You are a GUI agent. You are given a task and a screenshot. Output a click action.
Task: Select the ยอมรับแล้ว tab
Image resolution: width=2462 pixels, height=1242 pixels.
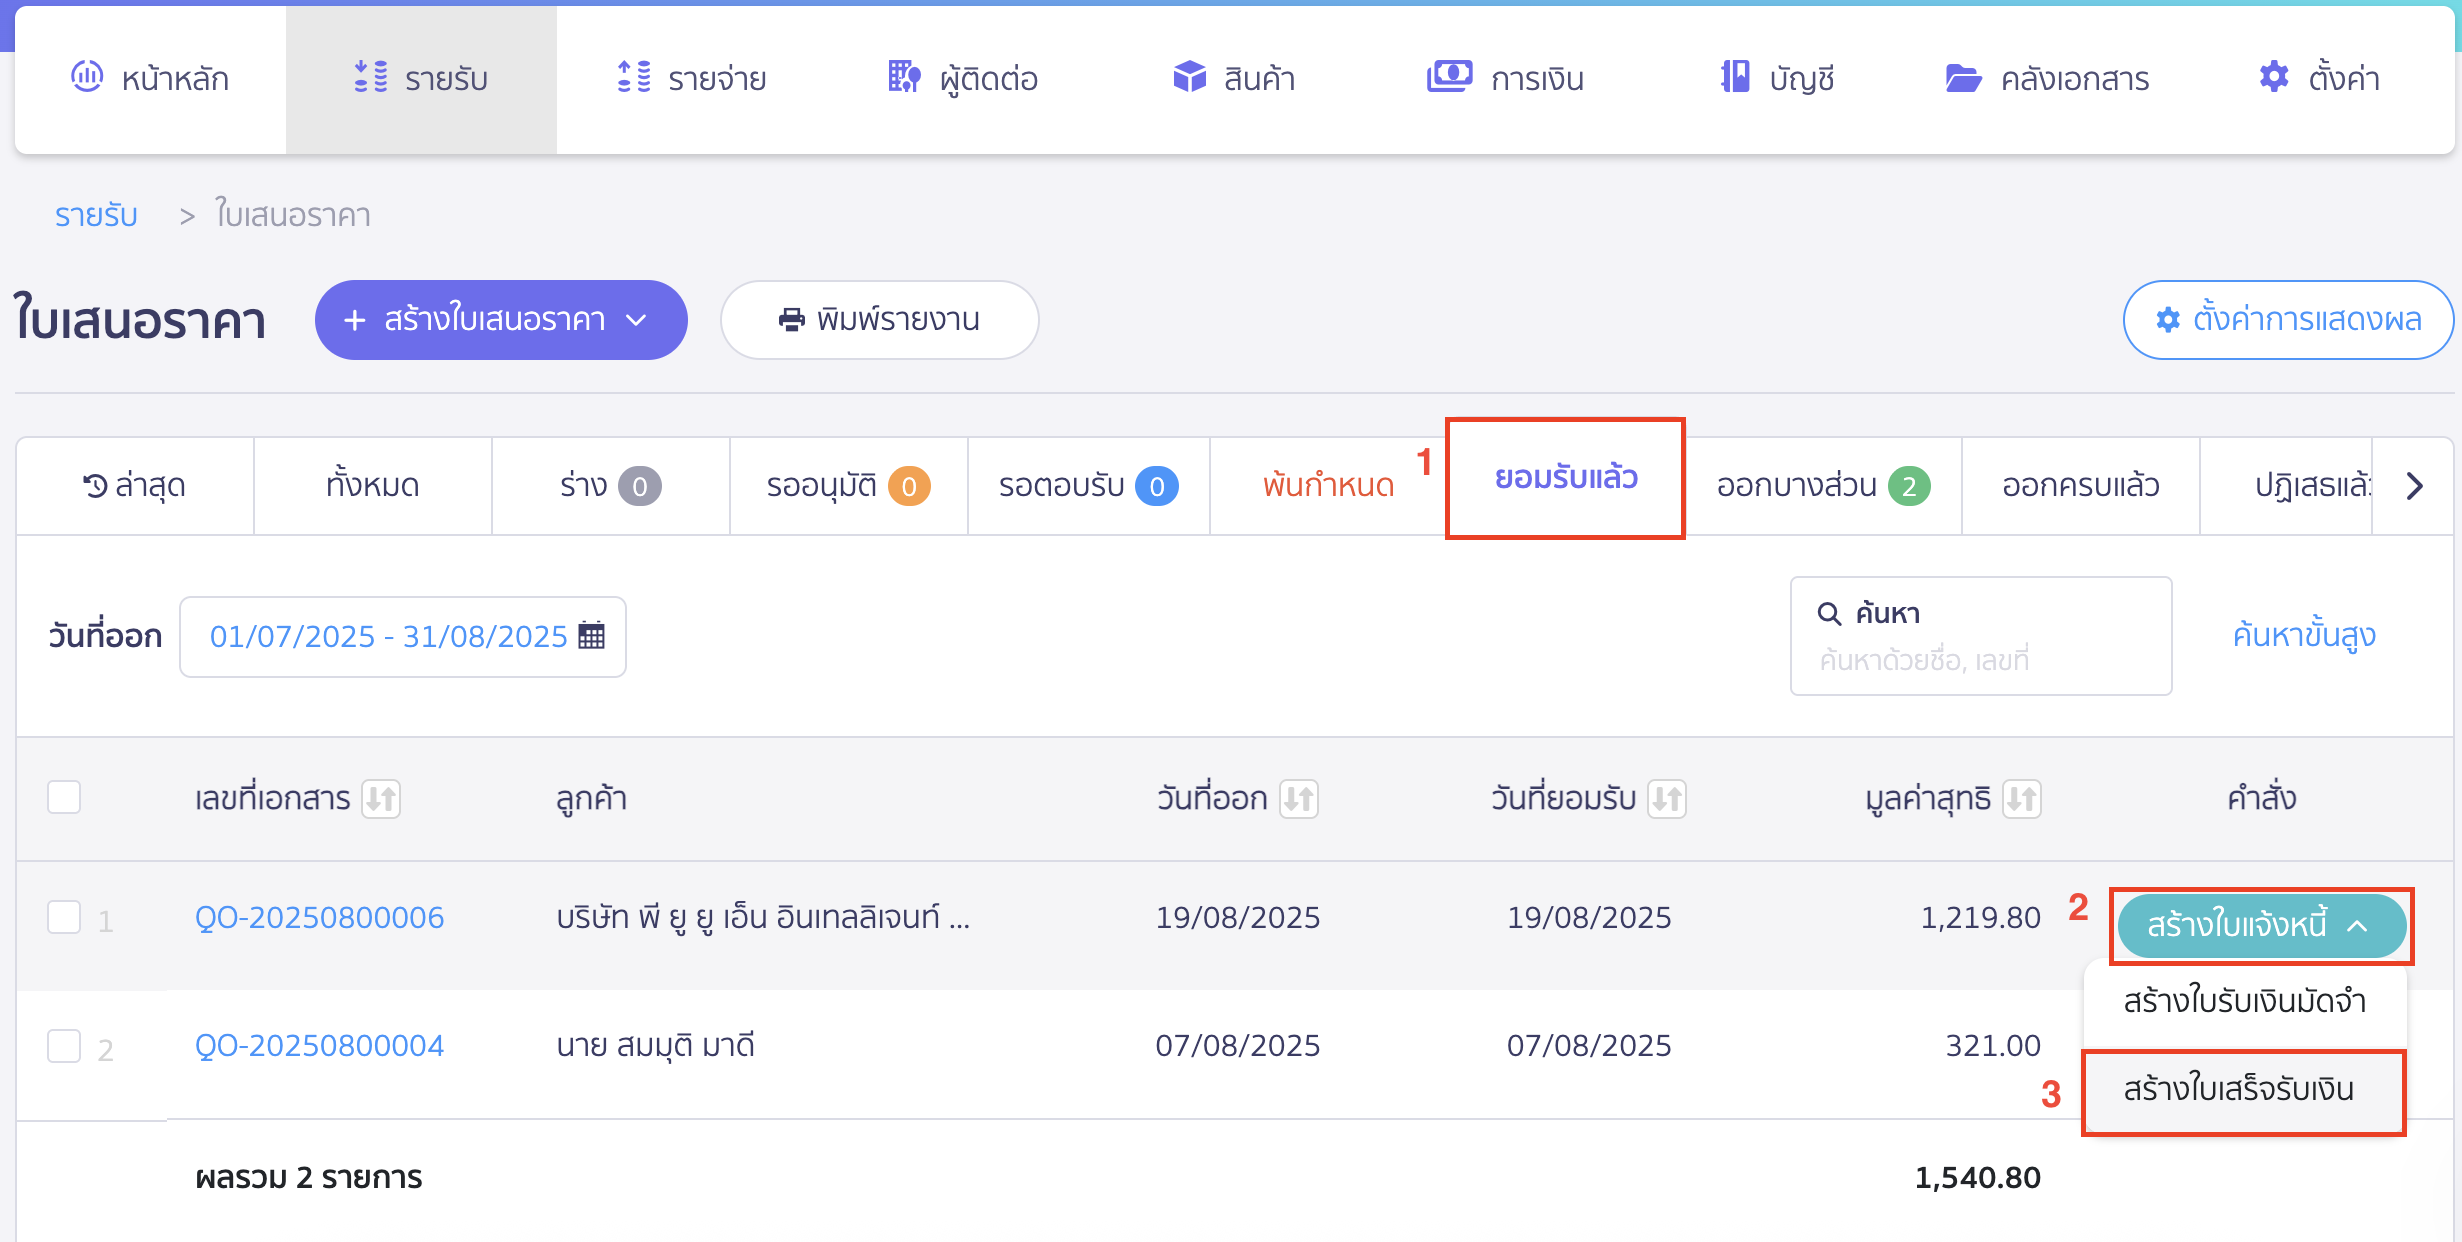1566,478
